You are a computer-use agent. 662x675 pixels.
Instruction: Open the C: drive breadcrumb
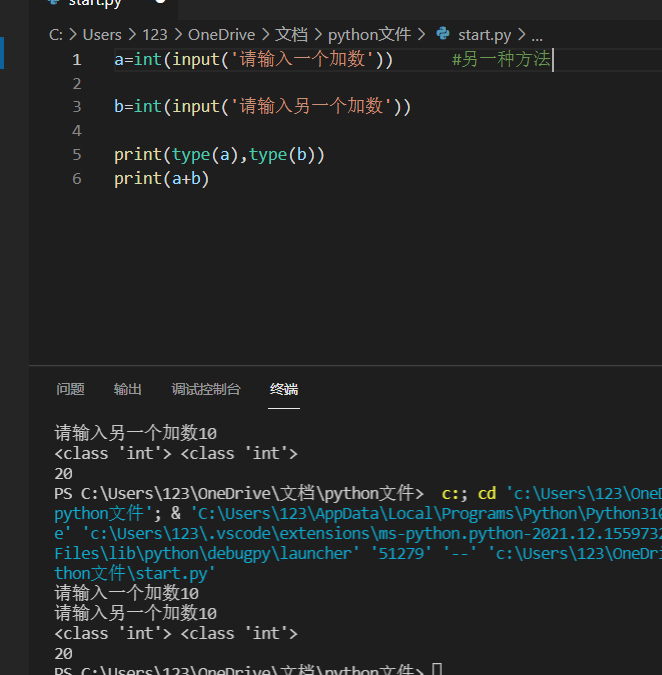click(55, 34)
